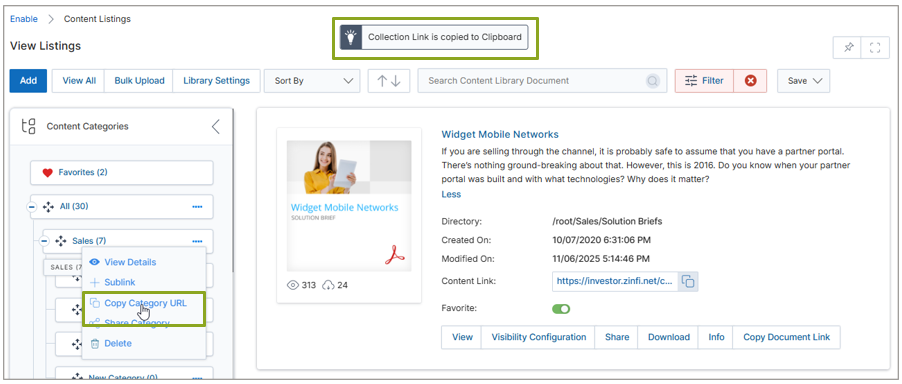Open the Save dropdown
Screen dimensions: 902x384
coord(804,81)
